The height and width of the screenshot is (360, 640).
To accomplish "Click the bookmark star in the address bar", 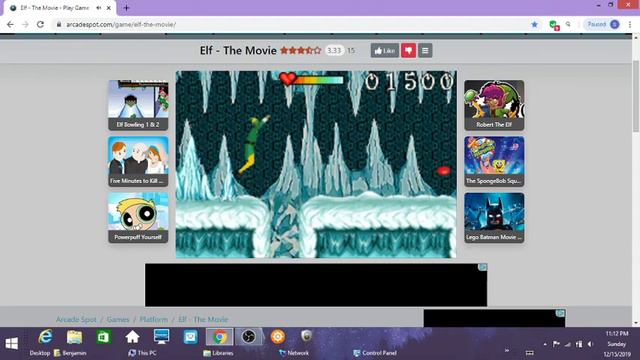I will click(534, 24).
